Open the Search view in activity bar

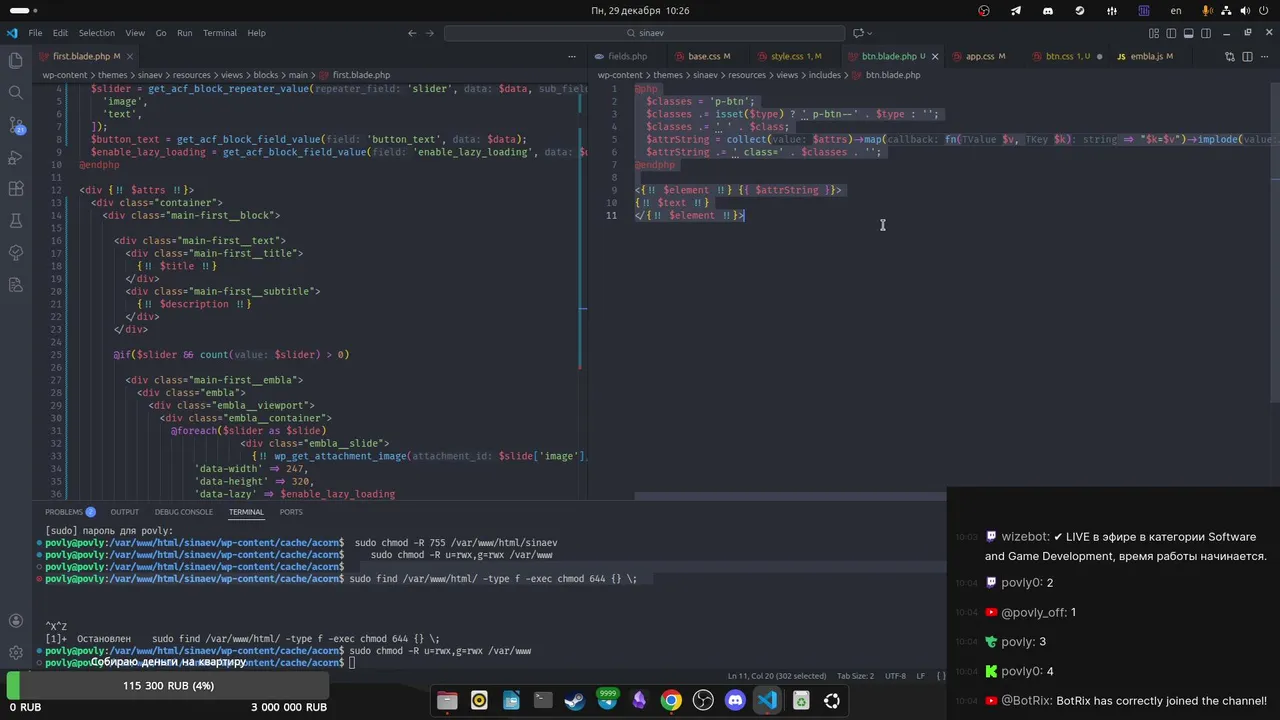(15, 93)
